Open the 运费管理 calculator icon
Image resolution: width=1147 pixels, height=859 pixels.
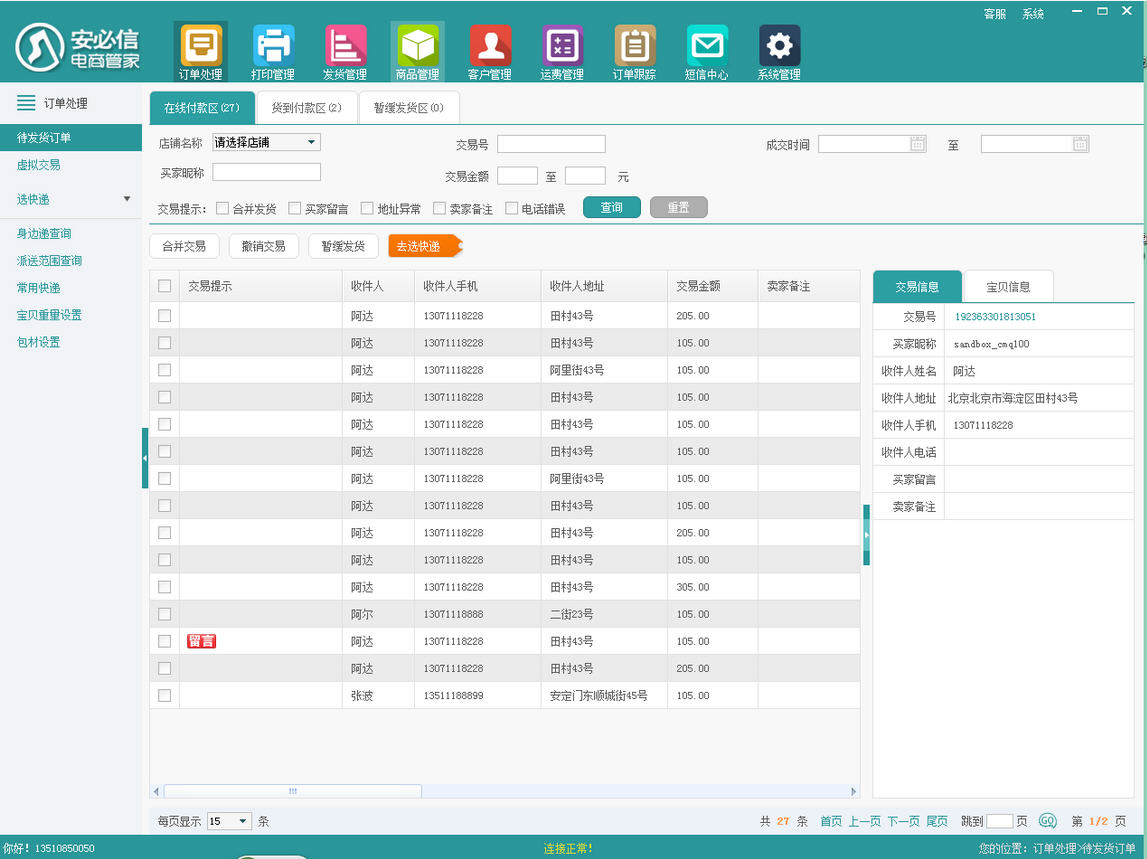coord(562,47)
